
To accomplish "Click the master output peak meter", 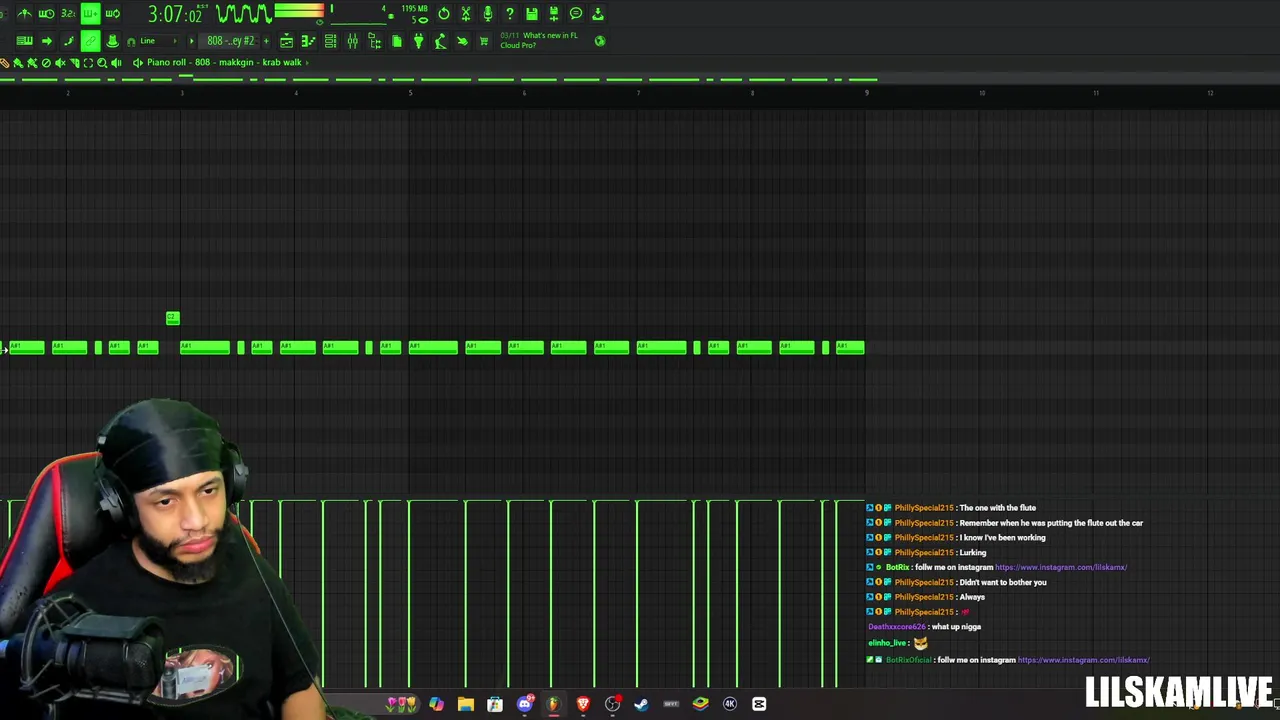I will [299, 12].
